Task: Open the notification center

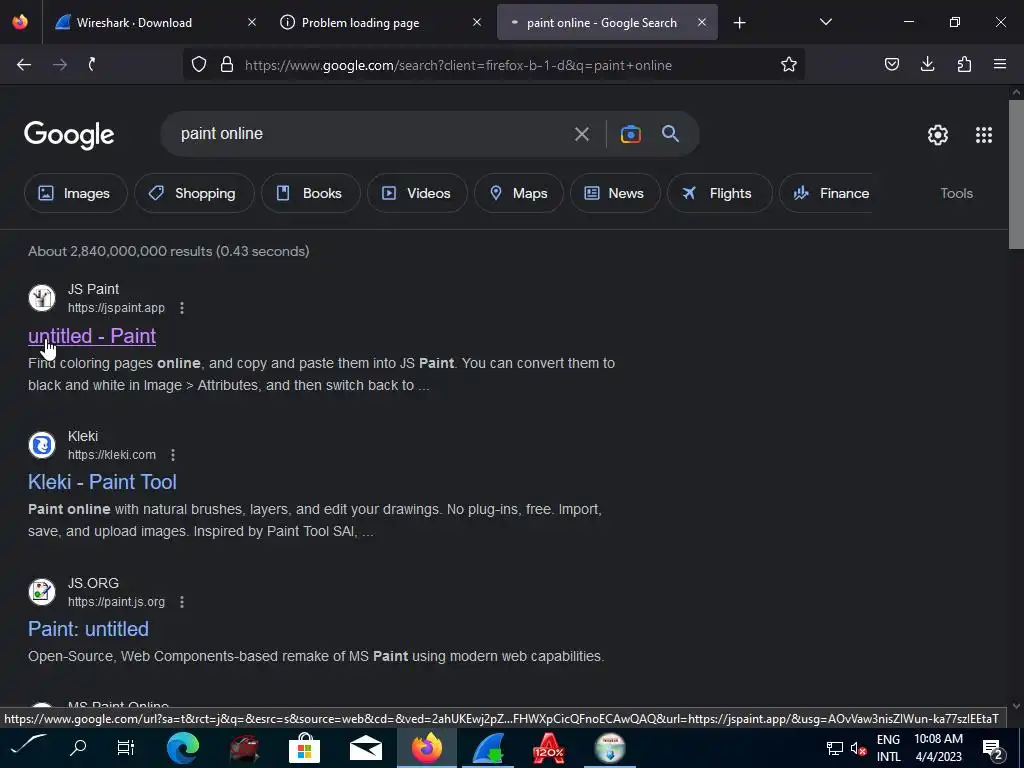Action: (x=993, y=749)
